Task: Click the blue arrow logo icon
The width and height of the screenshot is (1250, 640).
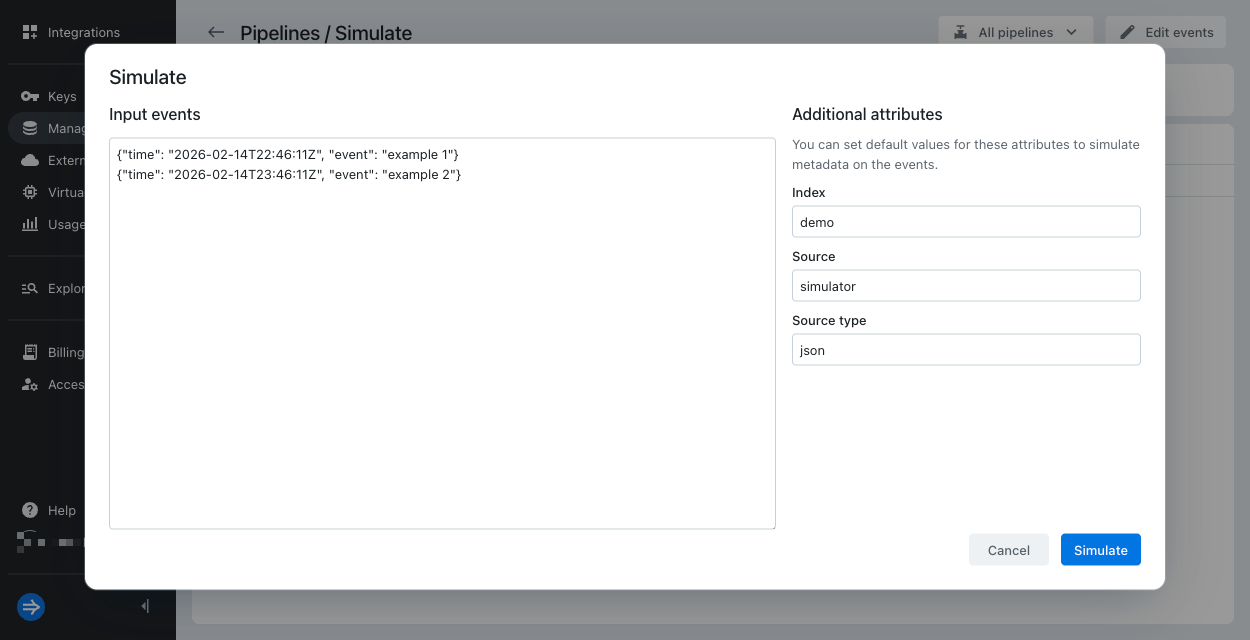Action: pyautogui.click(x=31, y=606)
